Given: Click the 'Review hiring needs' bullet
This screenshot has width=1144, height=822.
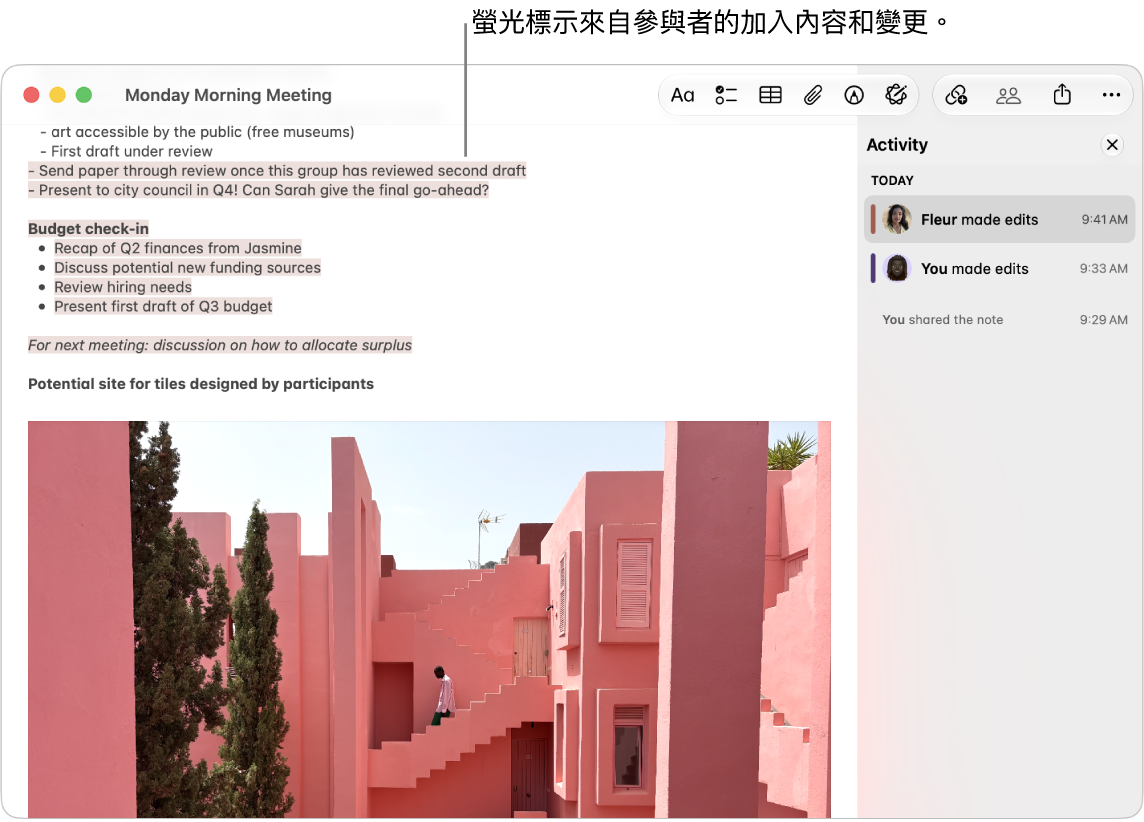Looking at the screenshot, I should [123, 287].
